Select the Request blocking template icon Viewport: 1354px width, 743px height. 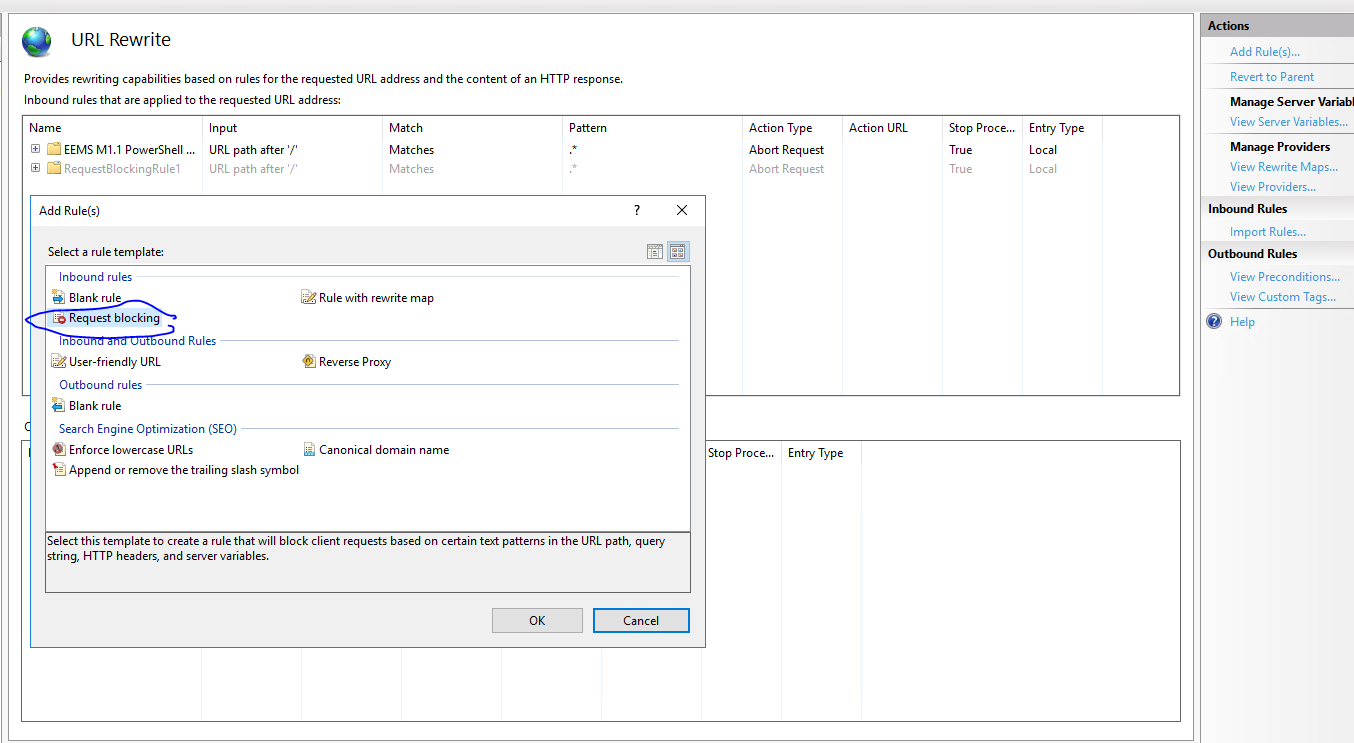coord(59,318)
